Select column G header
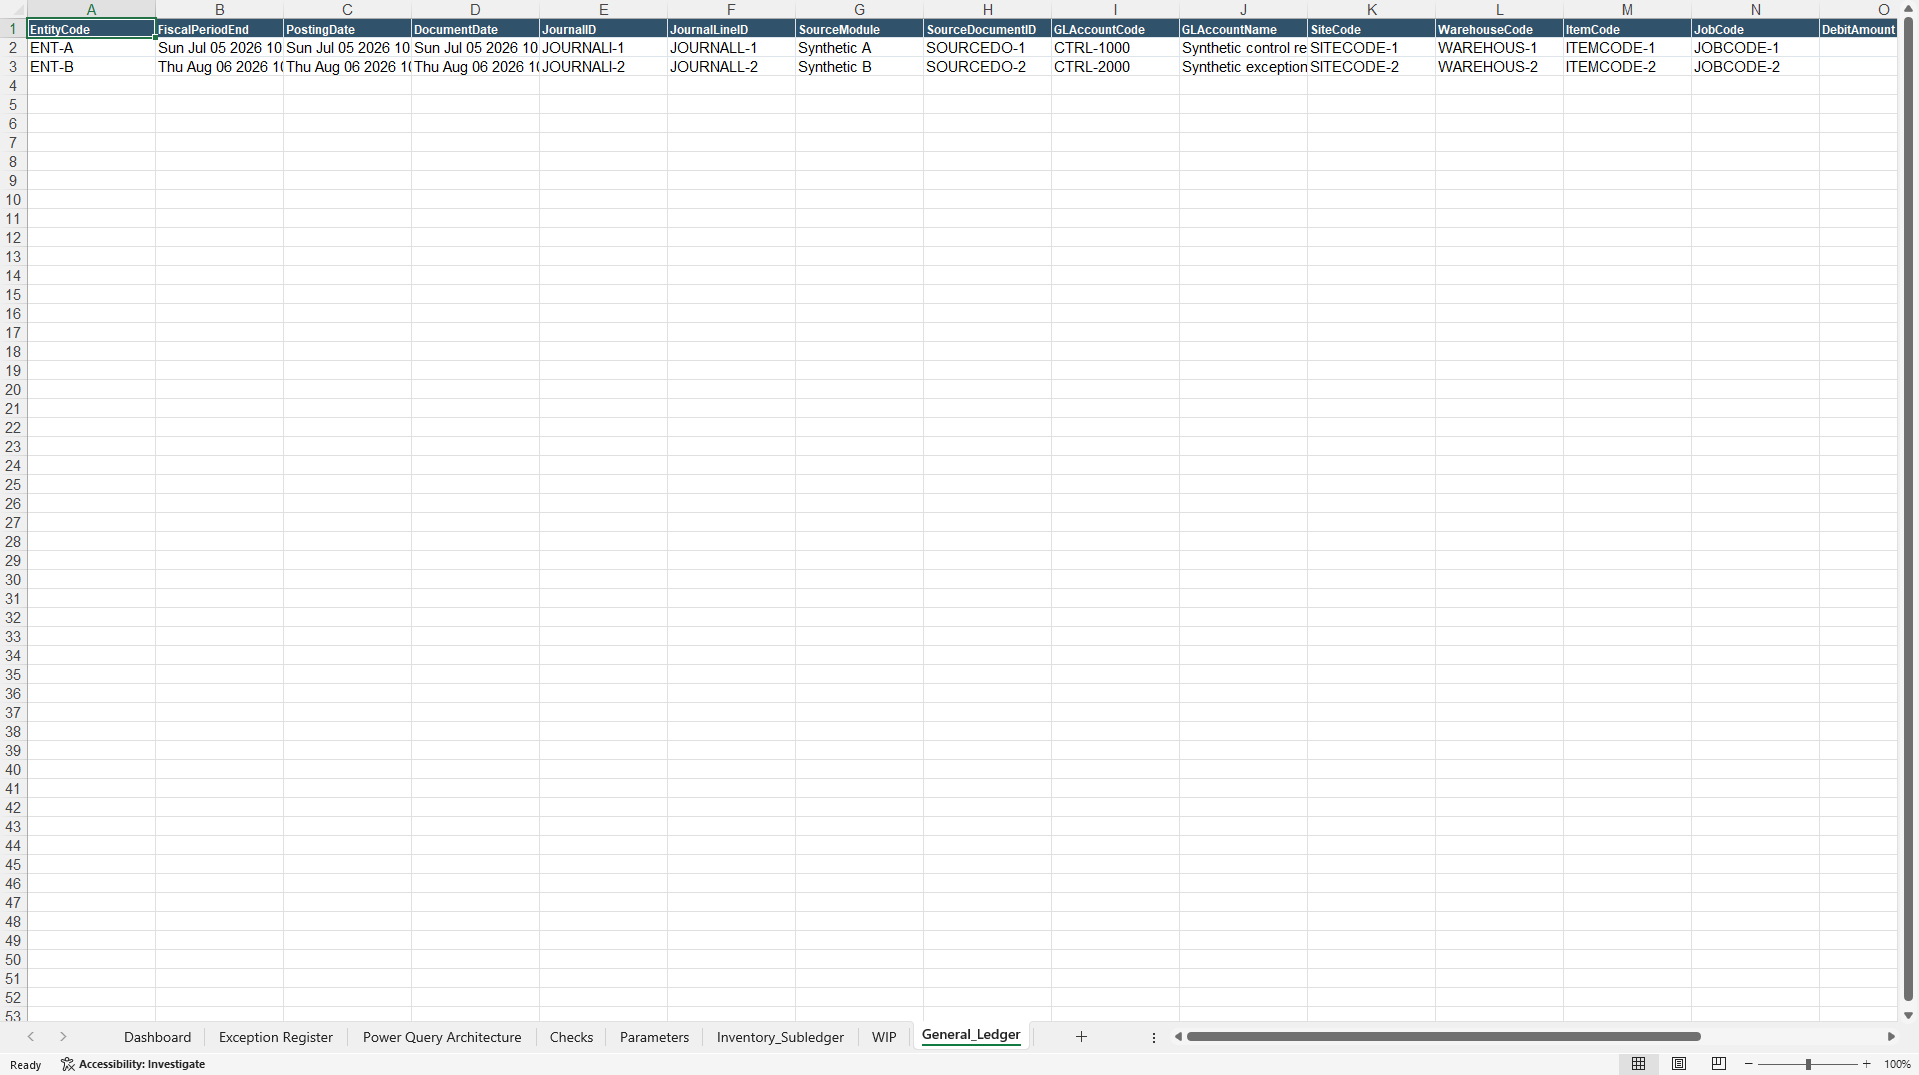 [859, 9]
